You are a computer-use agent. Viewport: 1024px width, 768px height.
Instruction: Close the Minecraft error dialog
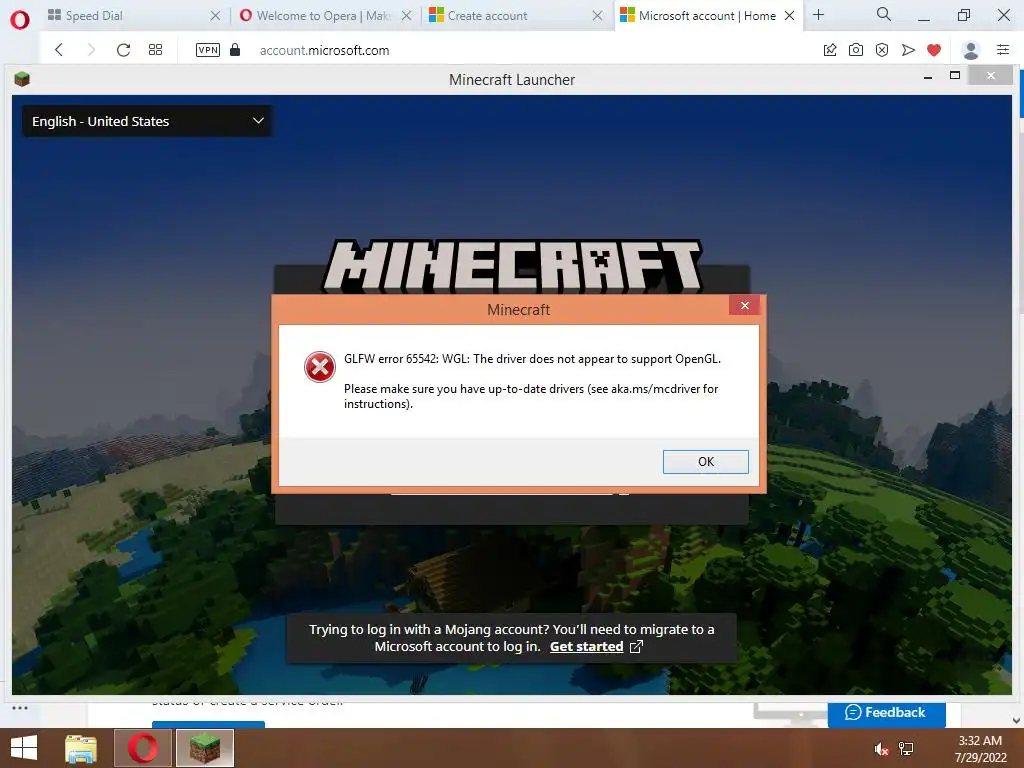click(x=744, y=306)
